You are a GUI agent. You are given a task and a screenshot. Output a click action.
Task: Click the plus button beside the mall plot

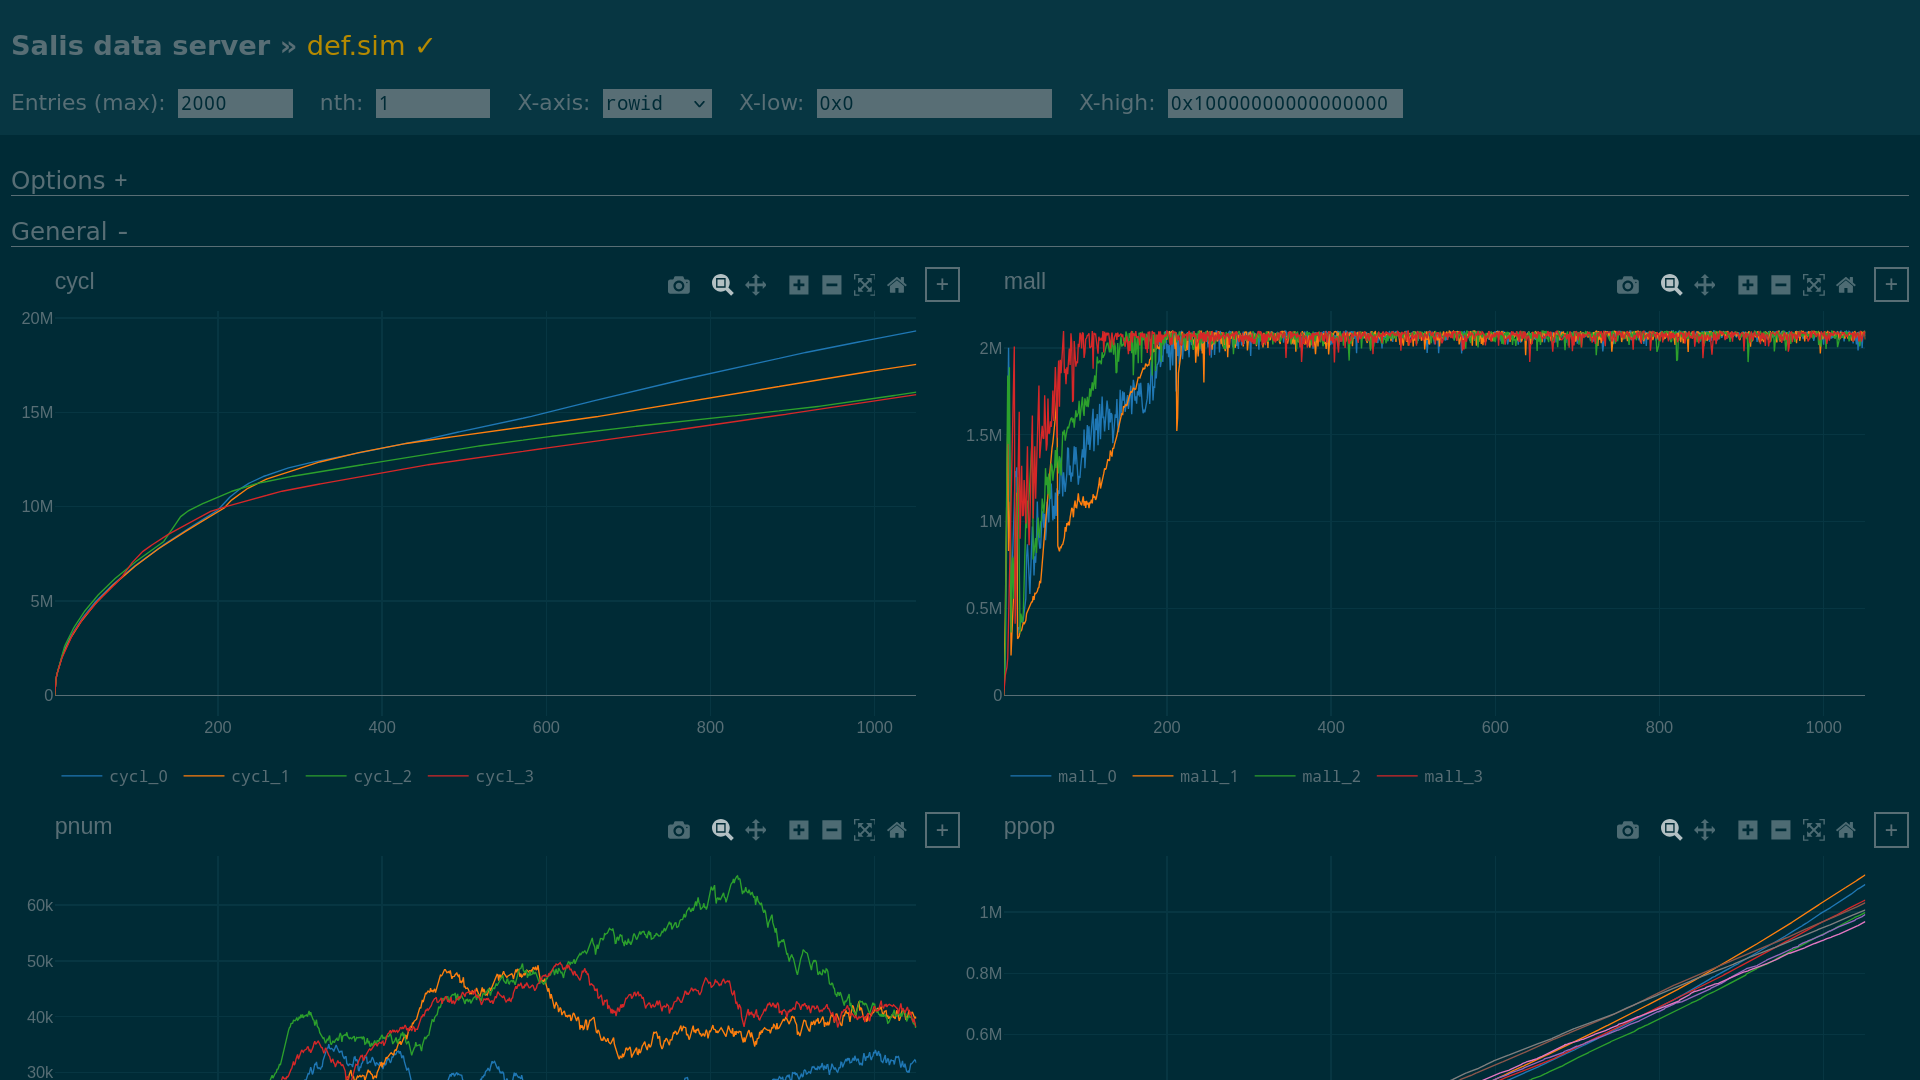click(1891, 285)
